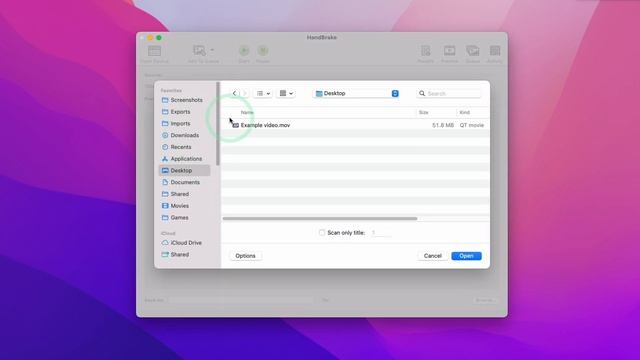
Task: Navigate forward with the right chevron
Action: coord(244,93)
